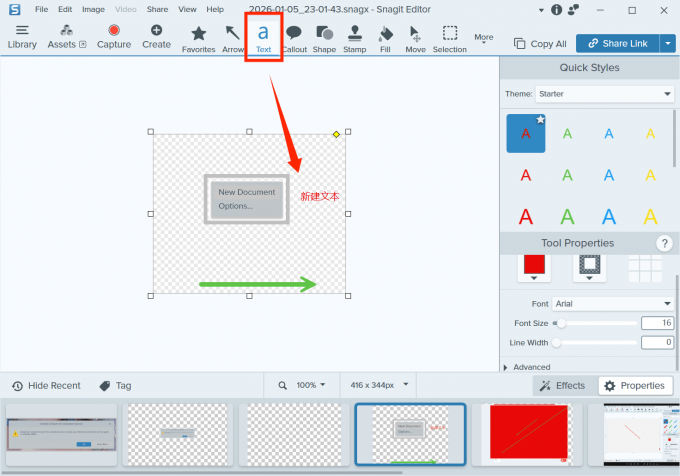The width and height of the screenshot is (680, 476).
Task: Activate the Fill bucket tool
Action: click(386, 37)
